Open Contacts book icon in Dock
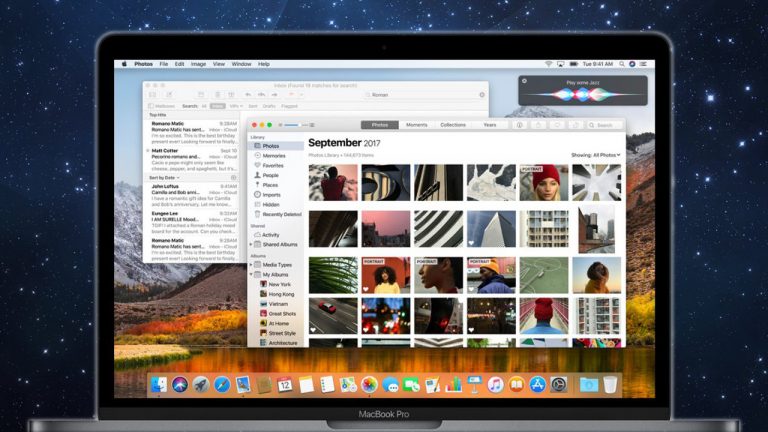Viewport: 768px width, 432px height. [x=264, y=384]
